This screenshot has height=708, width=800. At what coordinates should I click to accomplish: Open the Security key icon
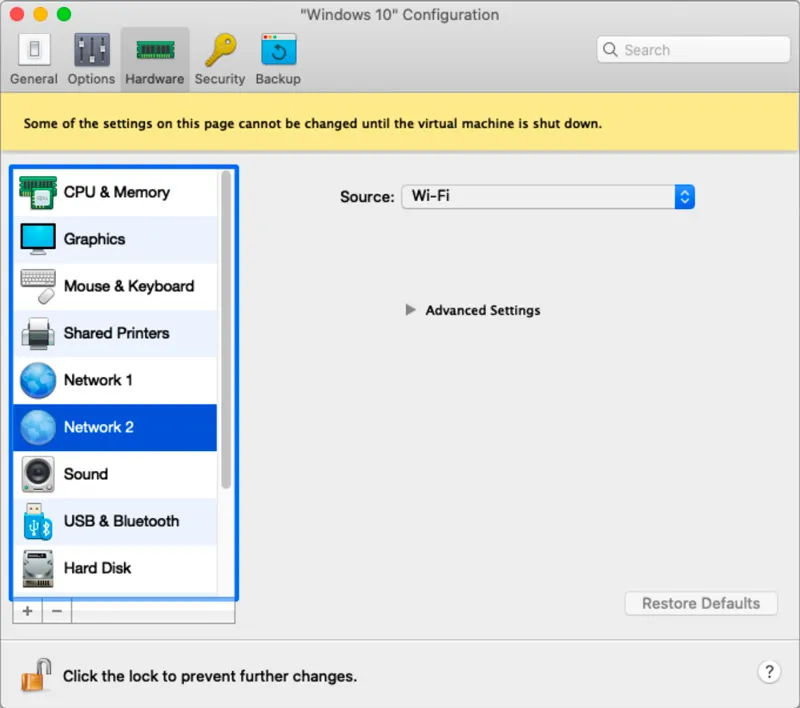[x=220, y=50]
